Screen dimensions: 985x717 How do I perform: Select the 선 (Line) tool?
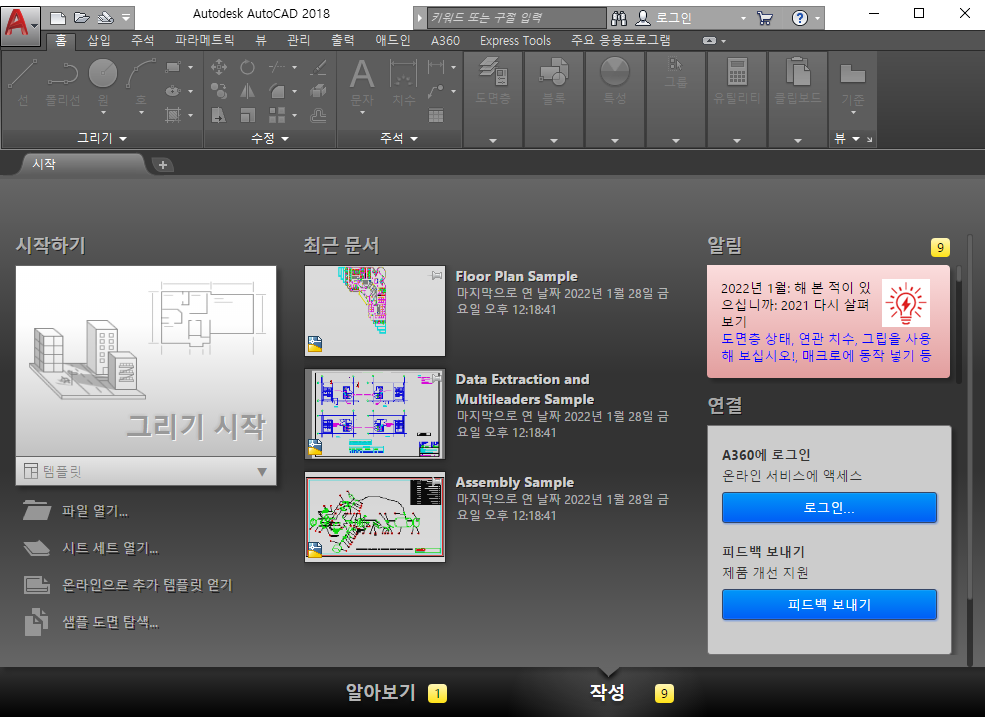(23, 83)
